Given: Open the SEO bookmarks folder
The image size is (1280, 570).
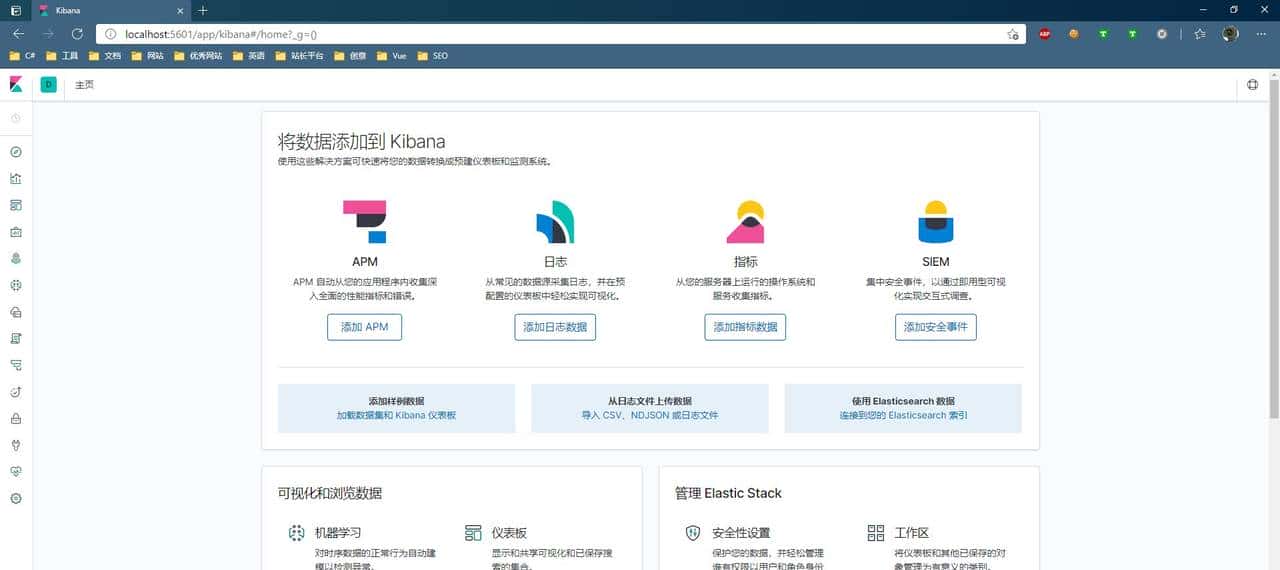Looking at the screenshot, I should (433, 56).
